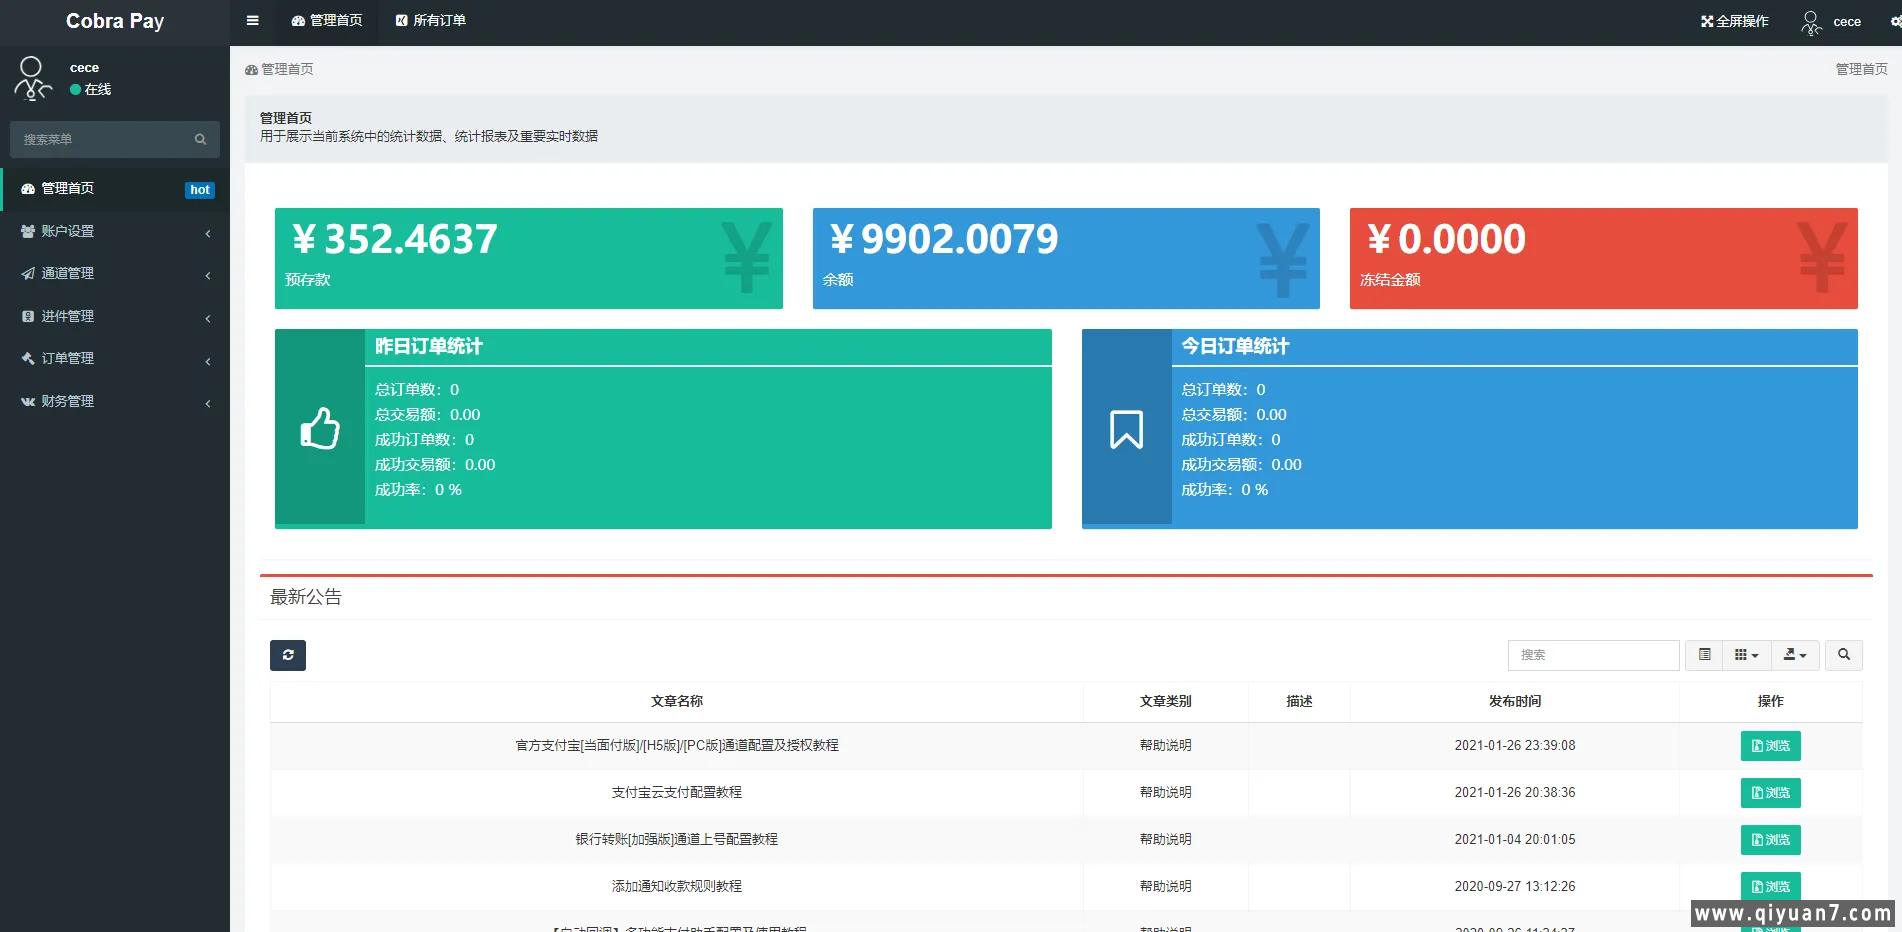Click 浏览 for the 支付宝云支付配置教程 article
The height and width of the screenshot is (932, 1902).
tap(1770, 793)
